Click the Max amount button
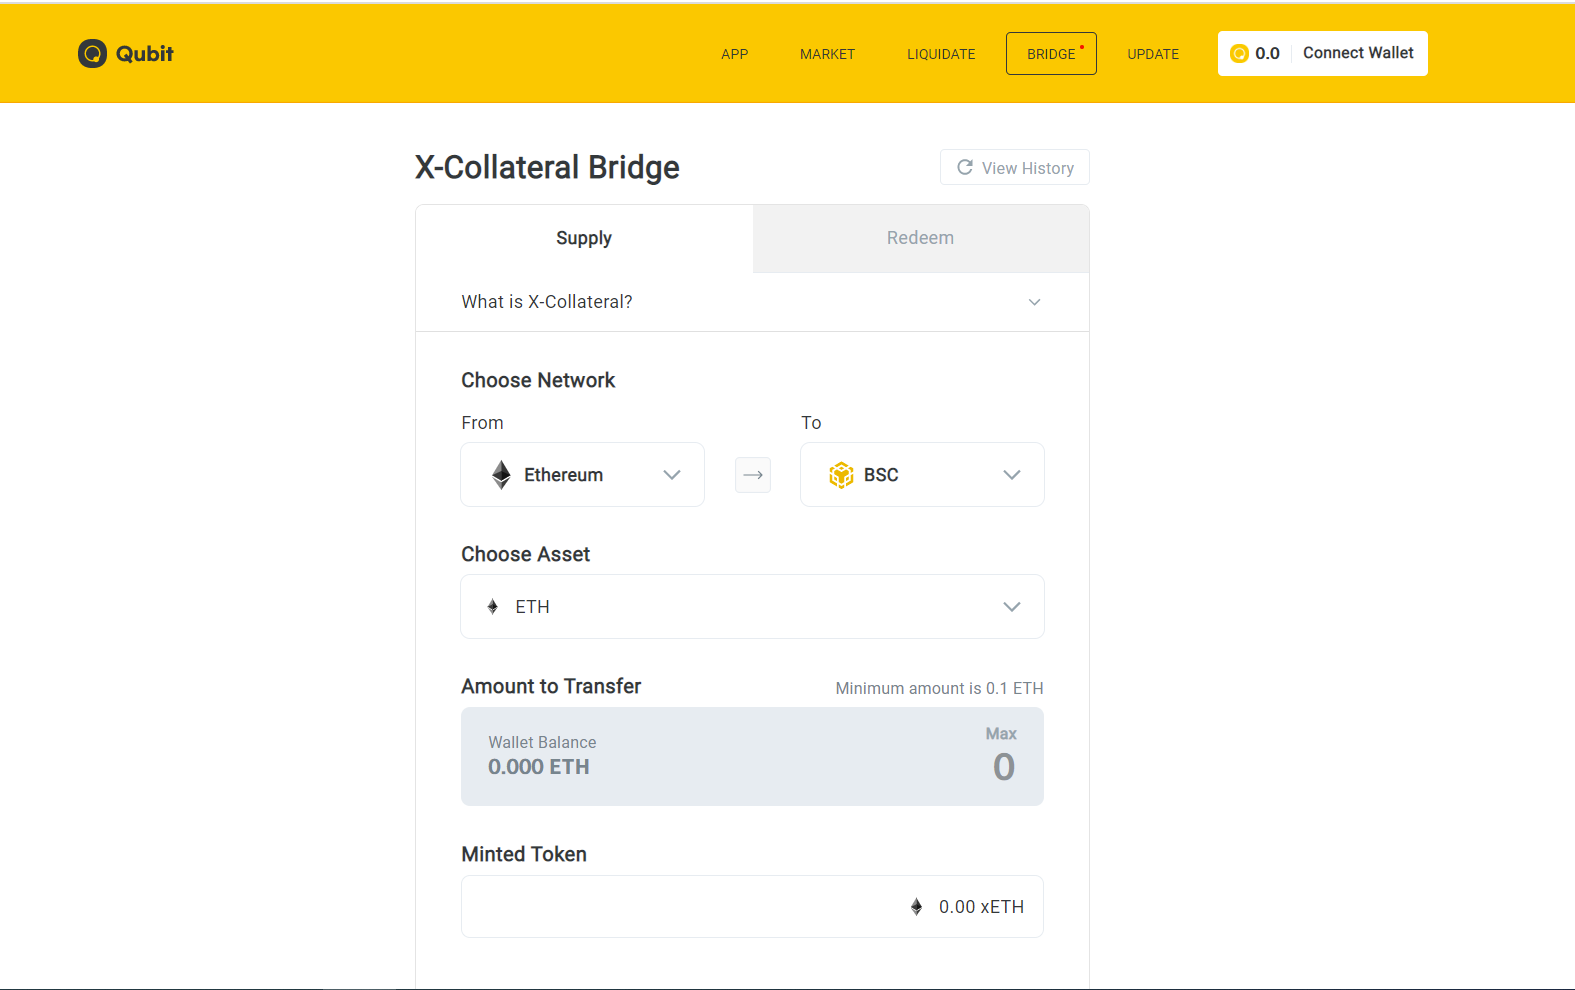1575x990 pixels. (x=1001, y=734)
